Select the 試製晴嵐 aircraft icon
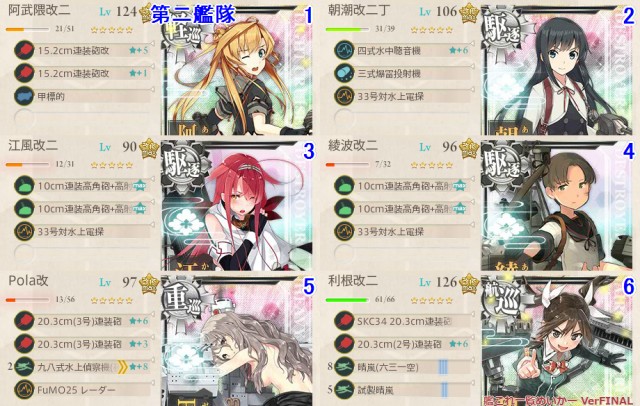The height and width of the screenshot is (406, 640). point(344,390)
